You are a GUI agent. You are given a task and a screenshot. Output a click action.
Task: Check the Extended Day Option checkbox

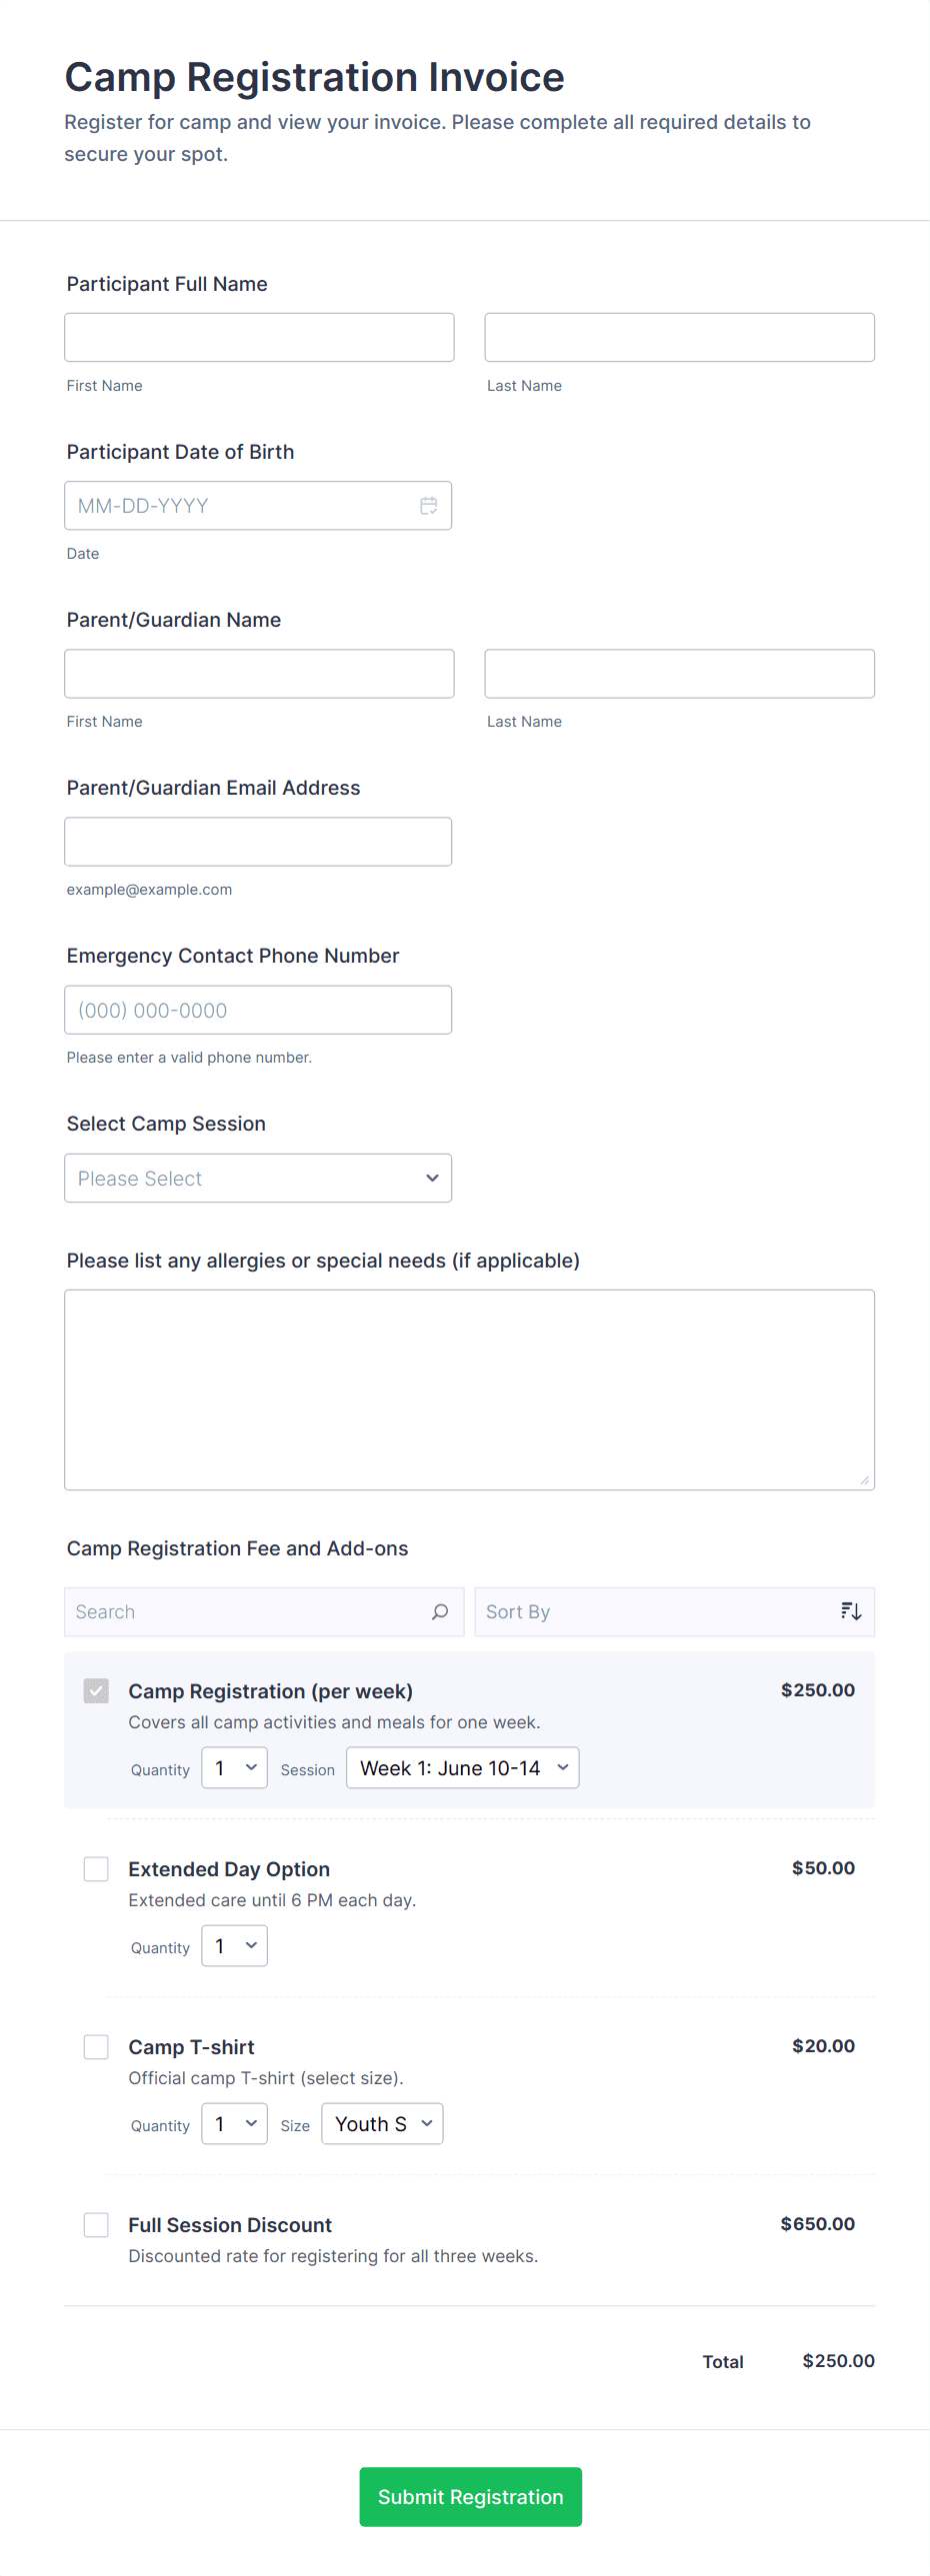(96, 1868)
